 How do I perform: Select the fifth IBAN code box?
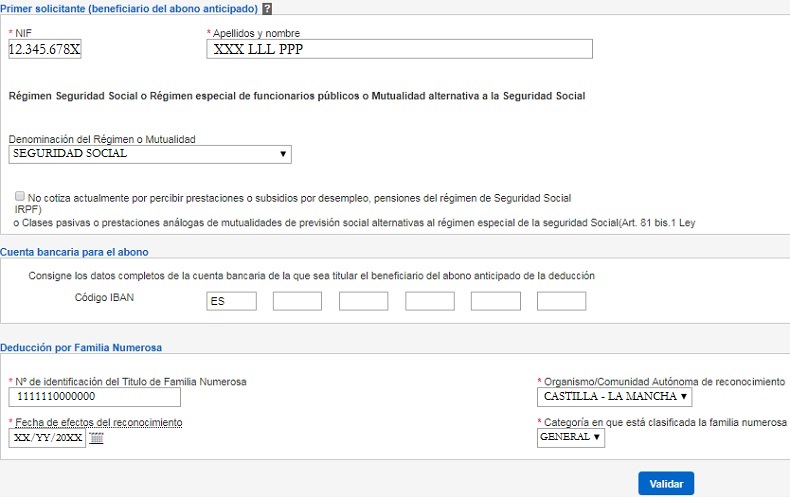click(x=496, y=301)
